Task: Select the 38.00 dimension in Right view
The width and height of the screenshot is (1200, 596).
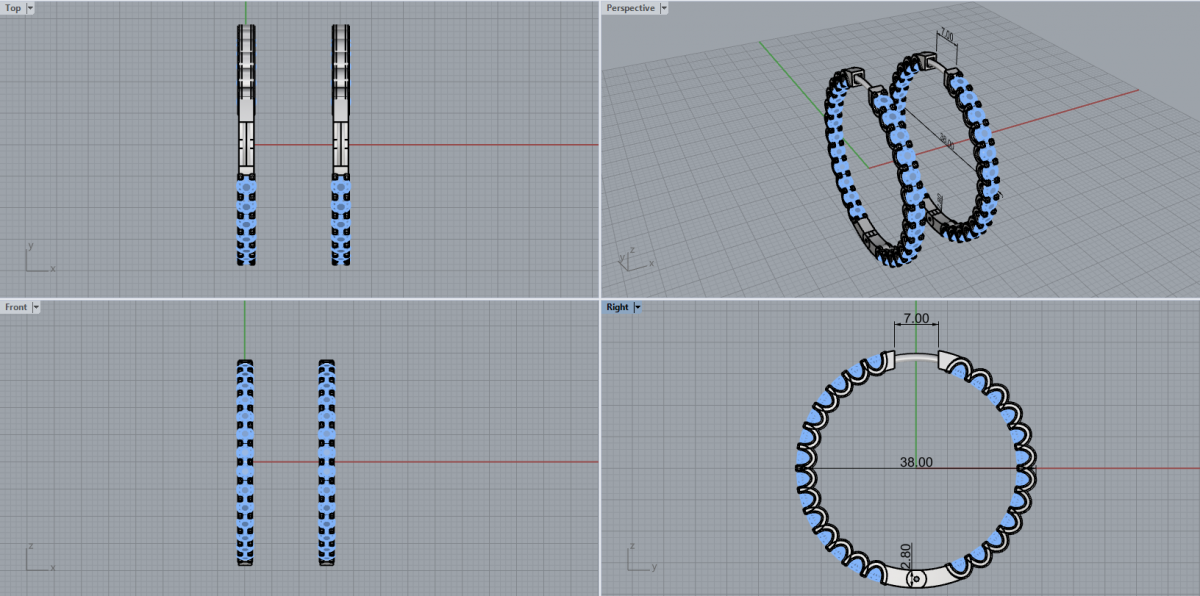Action: click(x=915, y=462)
